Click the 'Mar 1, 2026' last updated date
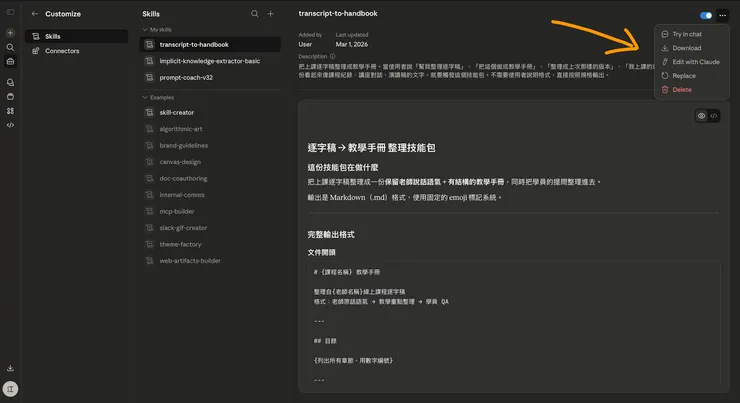 coord(352,44)
